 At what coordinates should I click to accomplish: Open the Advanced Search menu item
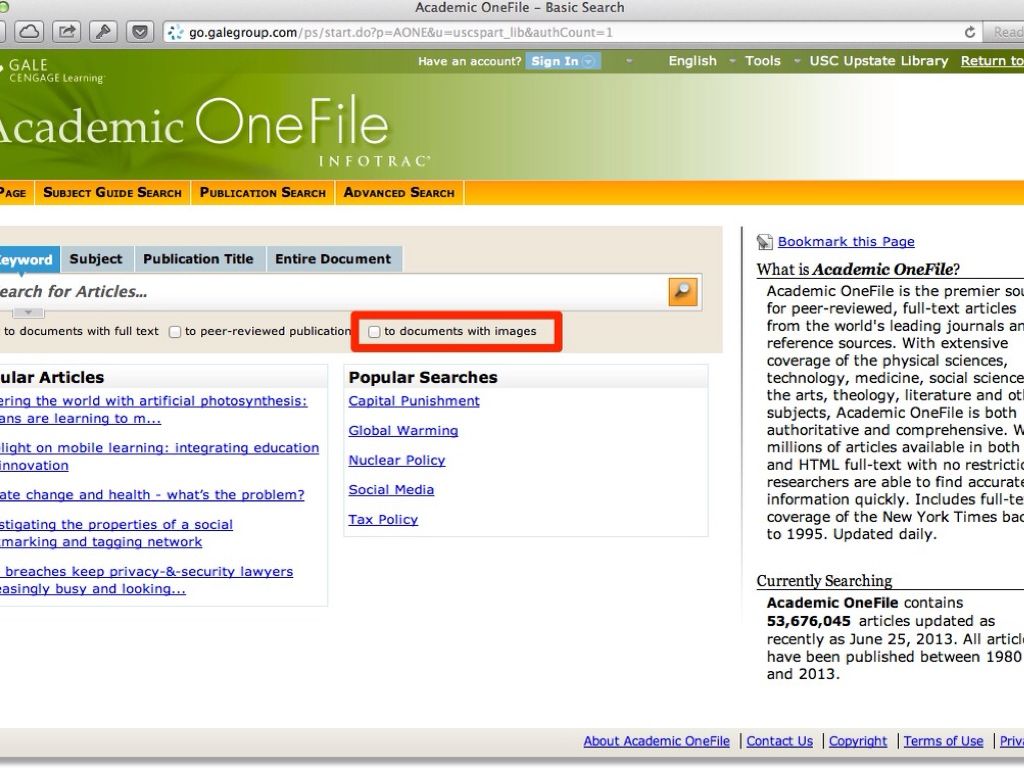coord(399,193)
